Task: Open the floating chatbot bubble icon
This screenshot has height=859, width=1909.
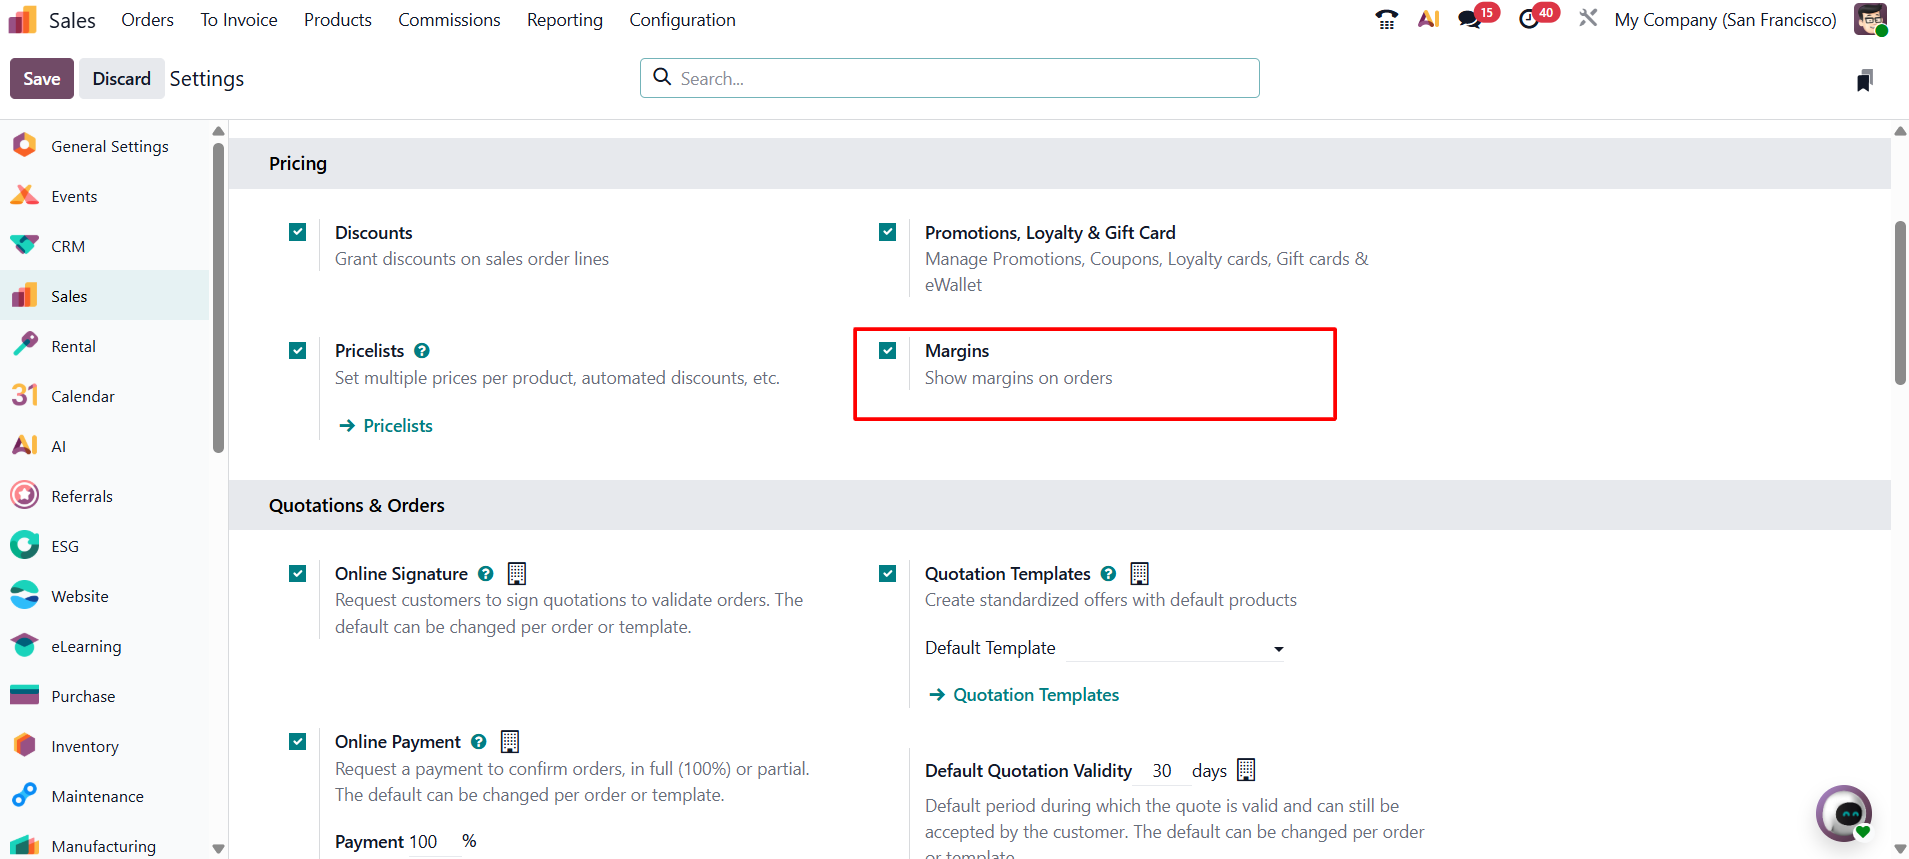Action: coord(1844,813)
